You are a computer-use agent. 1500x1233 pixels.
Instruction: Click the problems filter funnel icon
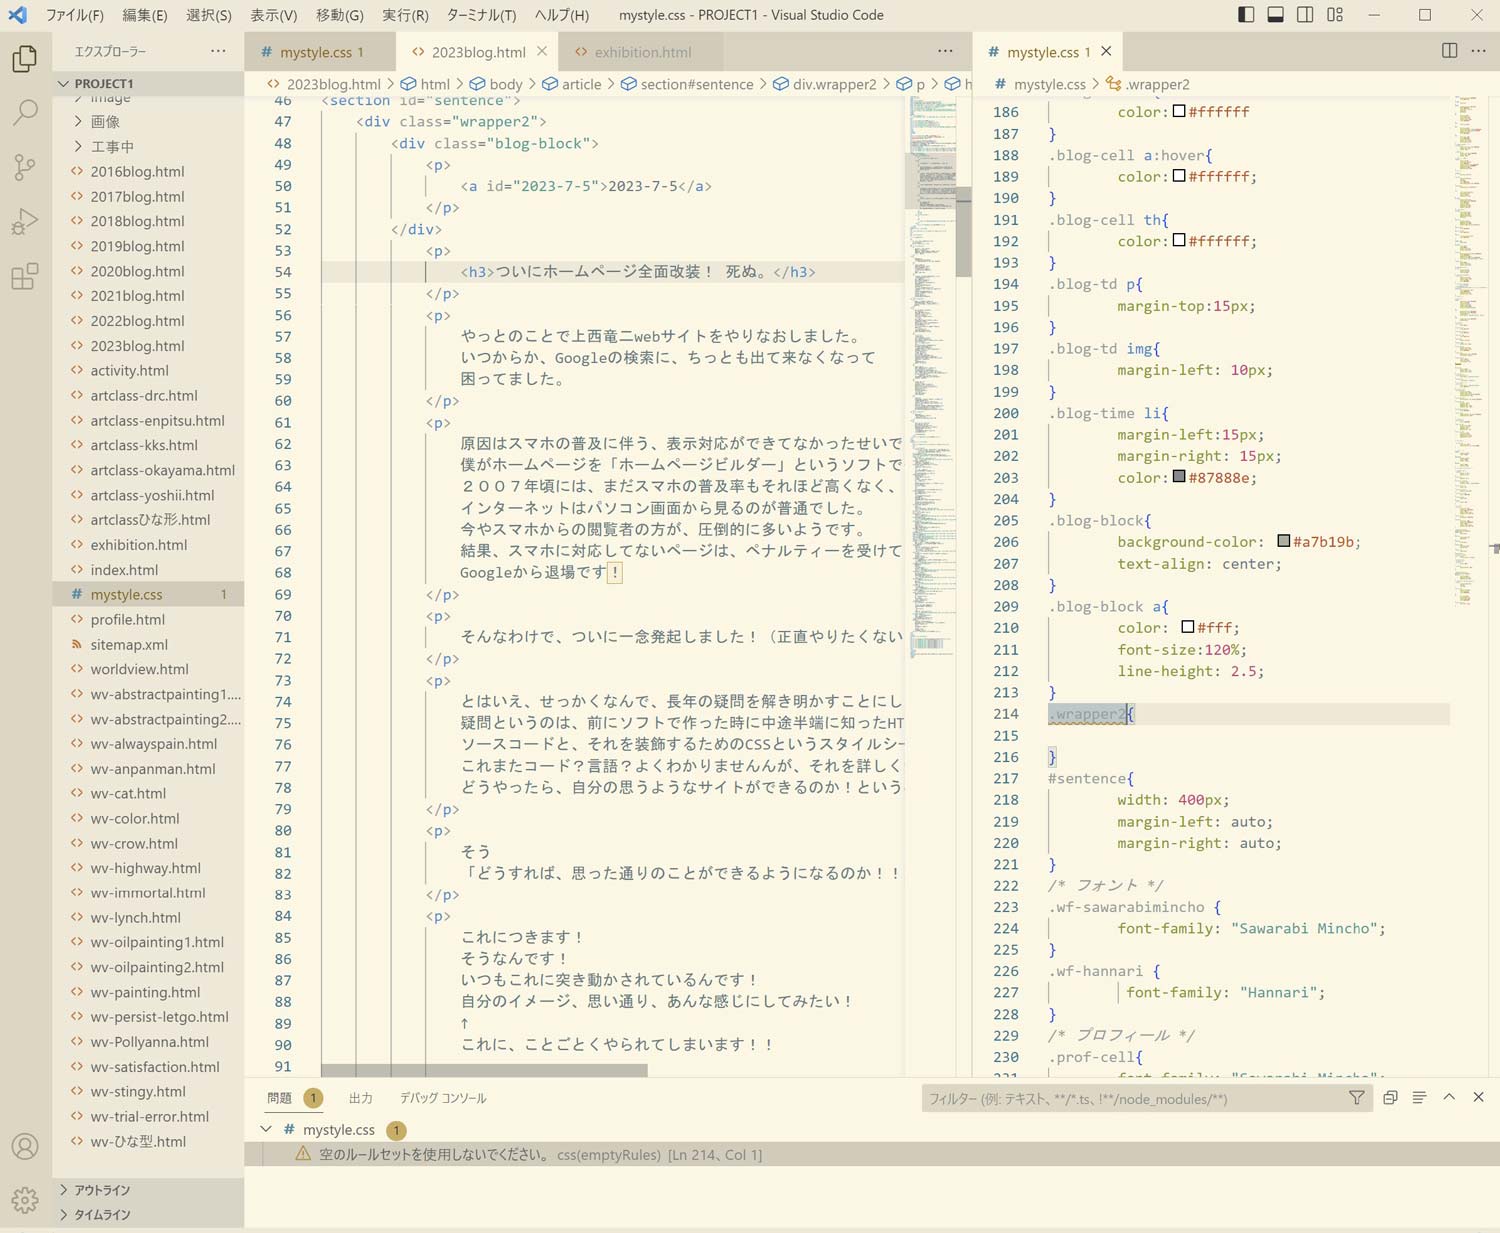click(1356, 1098)
